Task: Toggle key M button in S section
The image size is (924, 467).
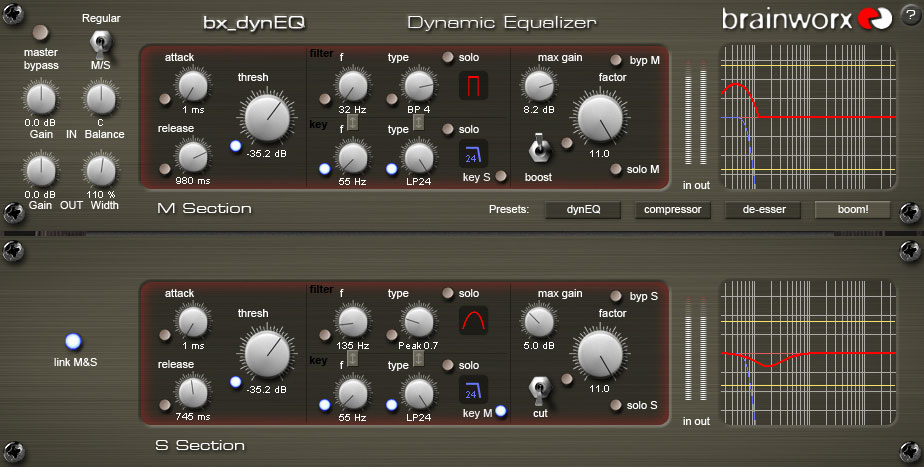Action: 501,411
